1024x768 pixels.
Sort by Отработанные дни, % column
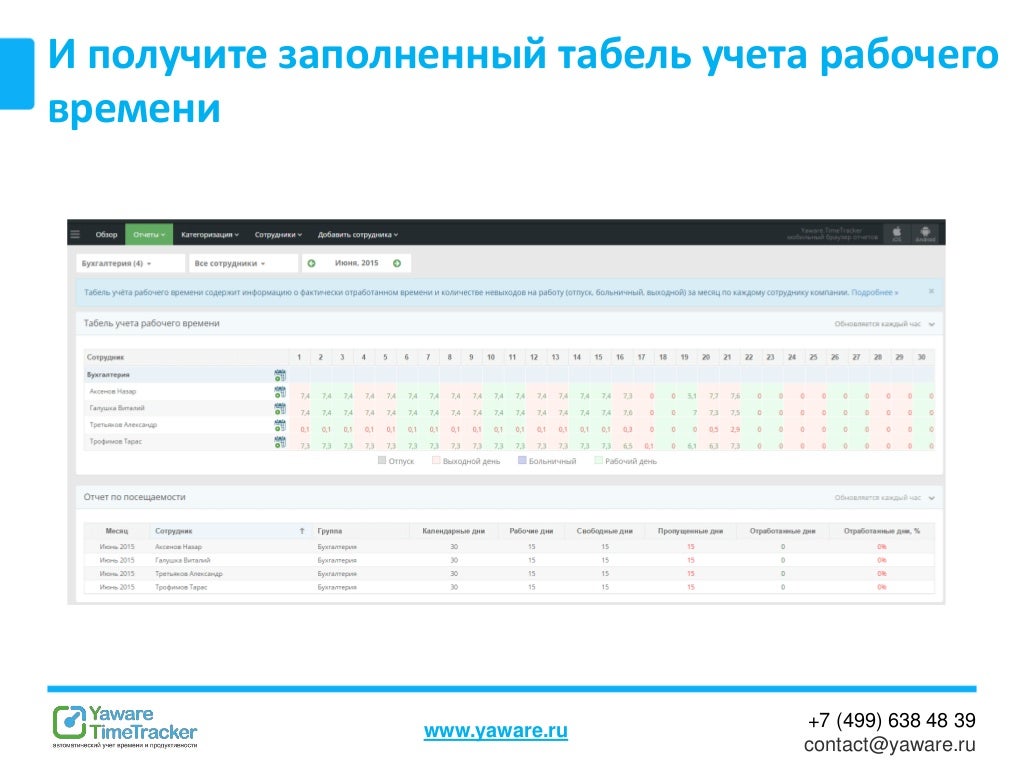pyautogui.click(x=882, y=531)
